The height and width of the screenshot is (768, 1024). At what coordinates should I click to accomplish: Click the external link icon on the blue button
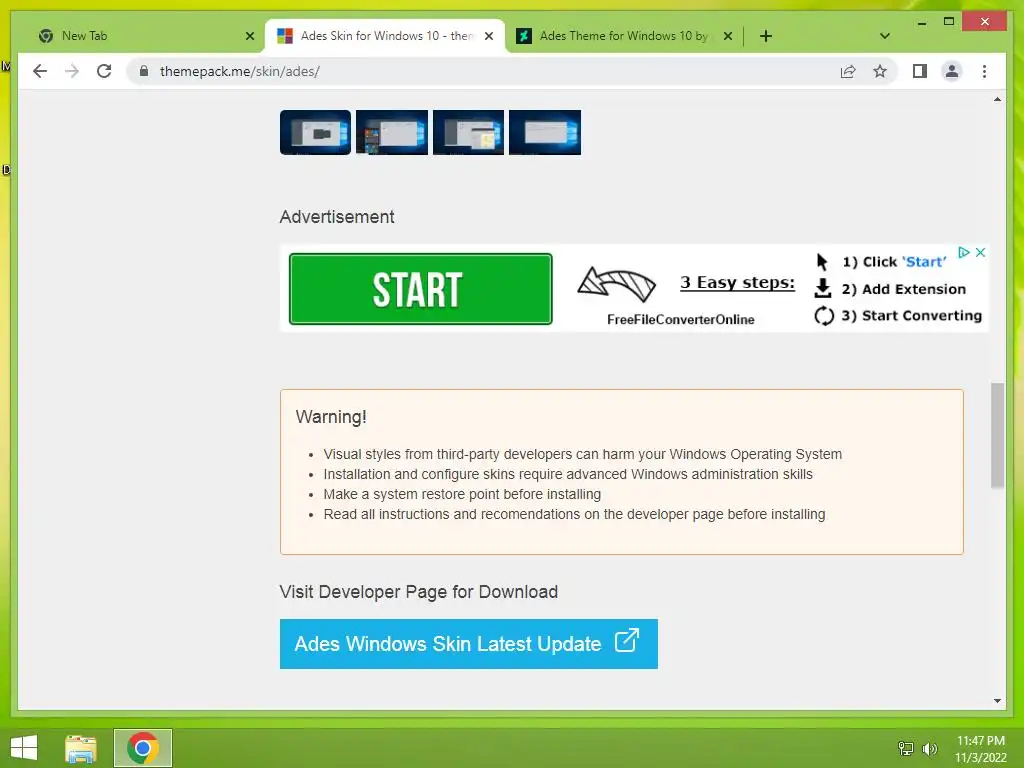(626, 640)
